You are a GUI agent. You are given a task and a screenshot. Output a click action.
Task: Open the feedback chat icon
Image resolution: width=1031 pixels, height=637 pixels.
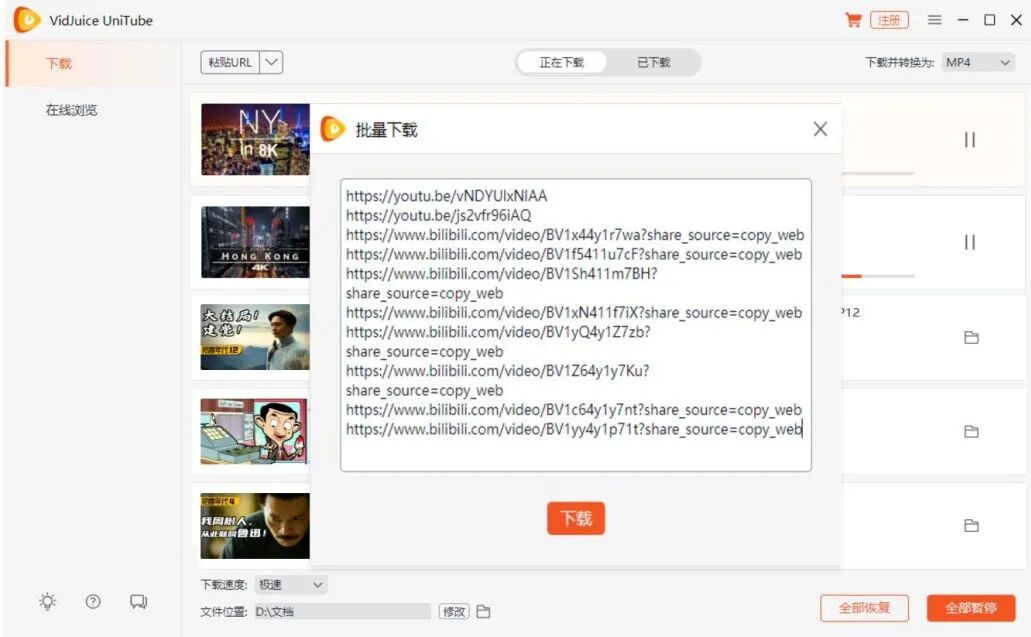[x=138, y=602]
